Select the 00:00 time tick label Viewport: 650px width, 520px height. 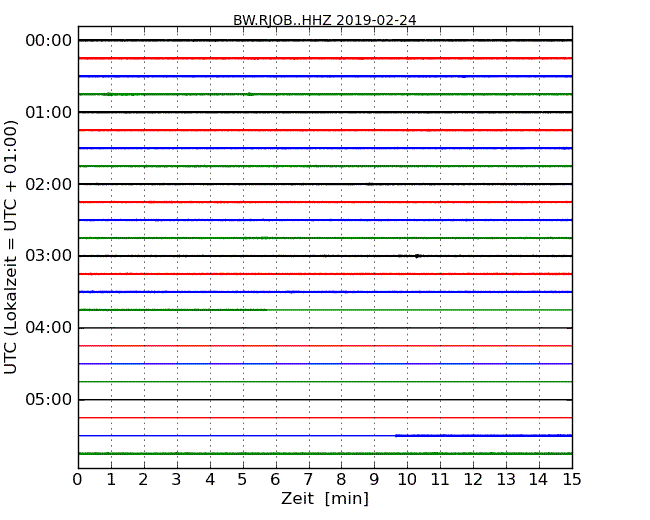(49, 41)
